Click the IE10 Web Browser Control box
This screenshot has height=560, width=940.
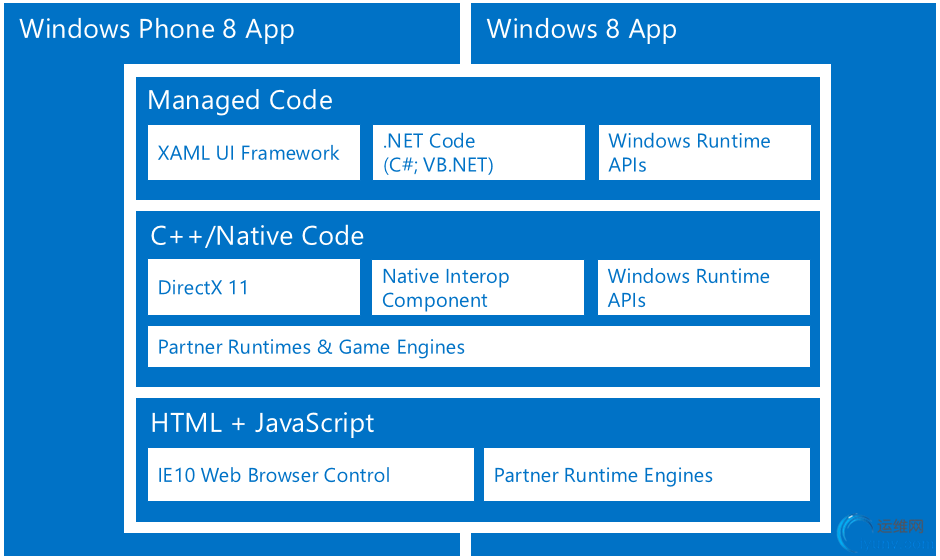(x=311, y=474)
